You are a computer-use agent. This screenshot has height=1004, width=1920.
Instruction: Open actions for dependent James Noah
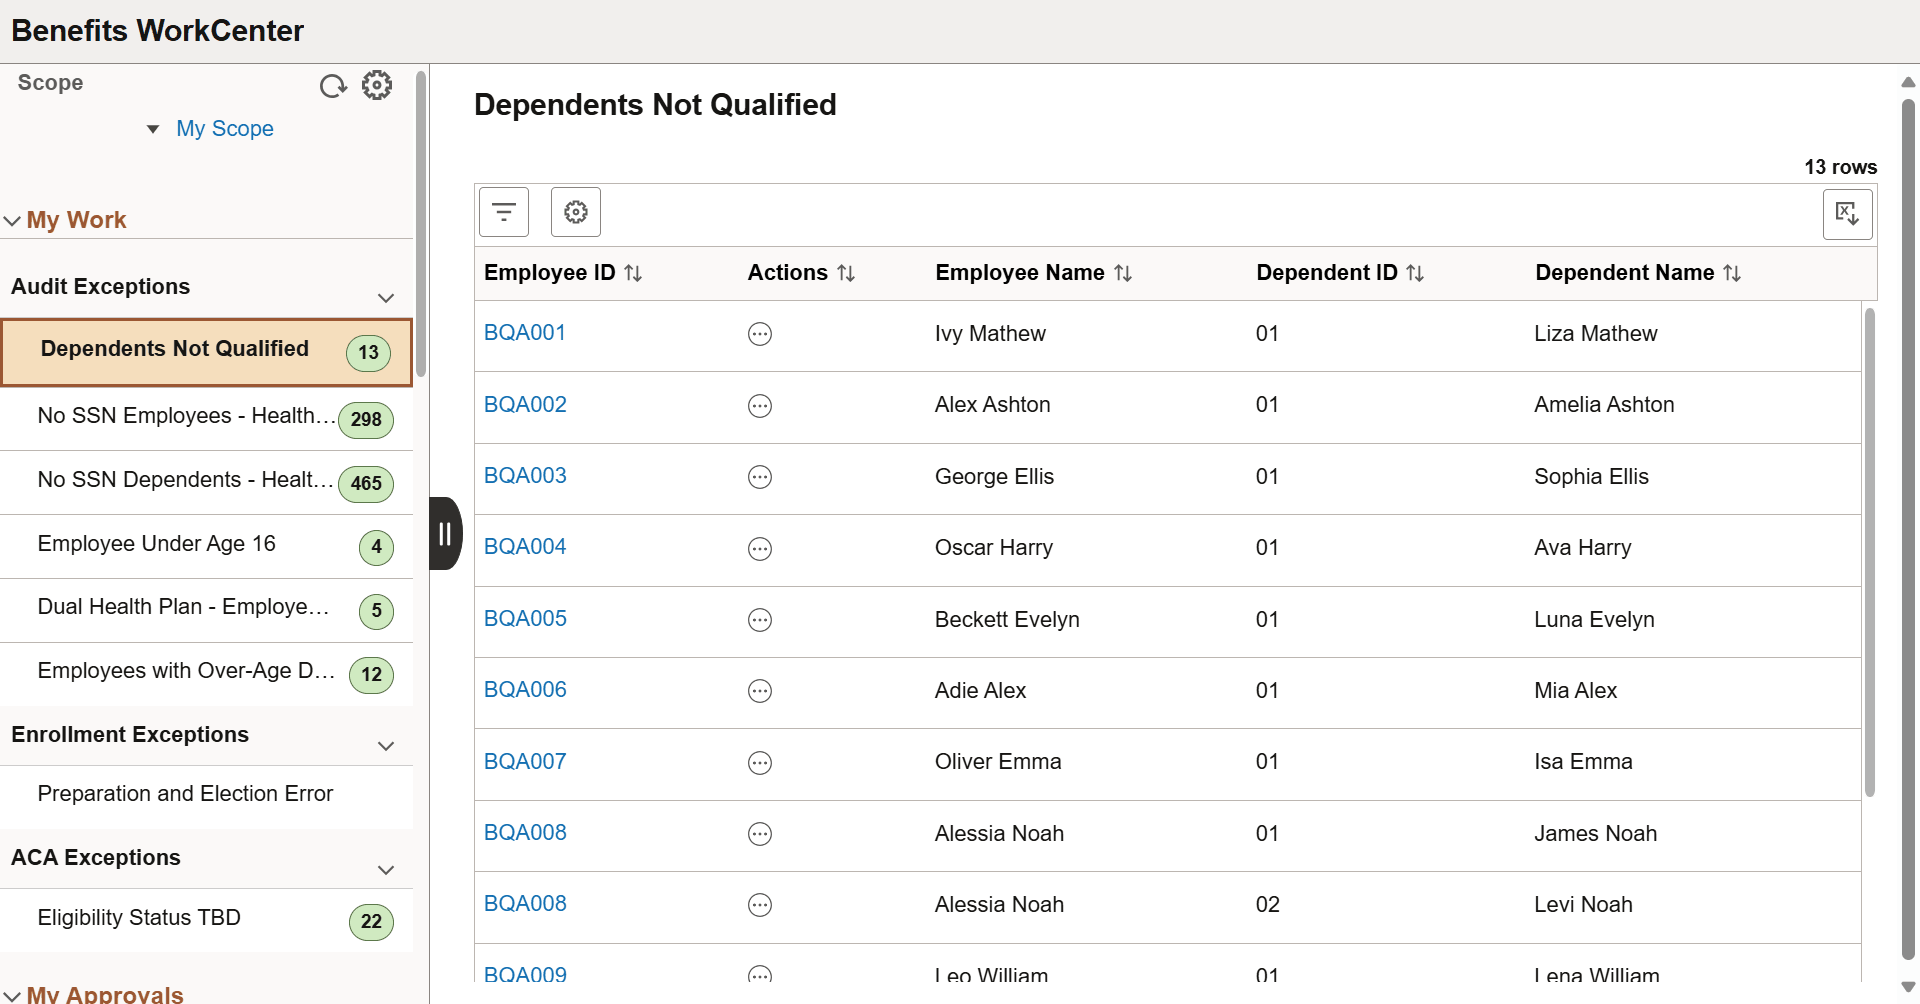point(760,834)
